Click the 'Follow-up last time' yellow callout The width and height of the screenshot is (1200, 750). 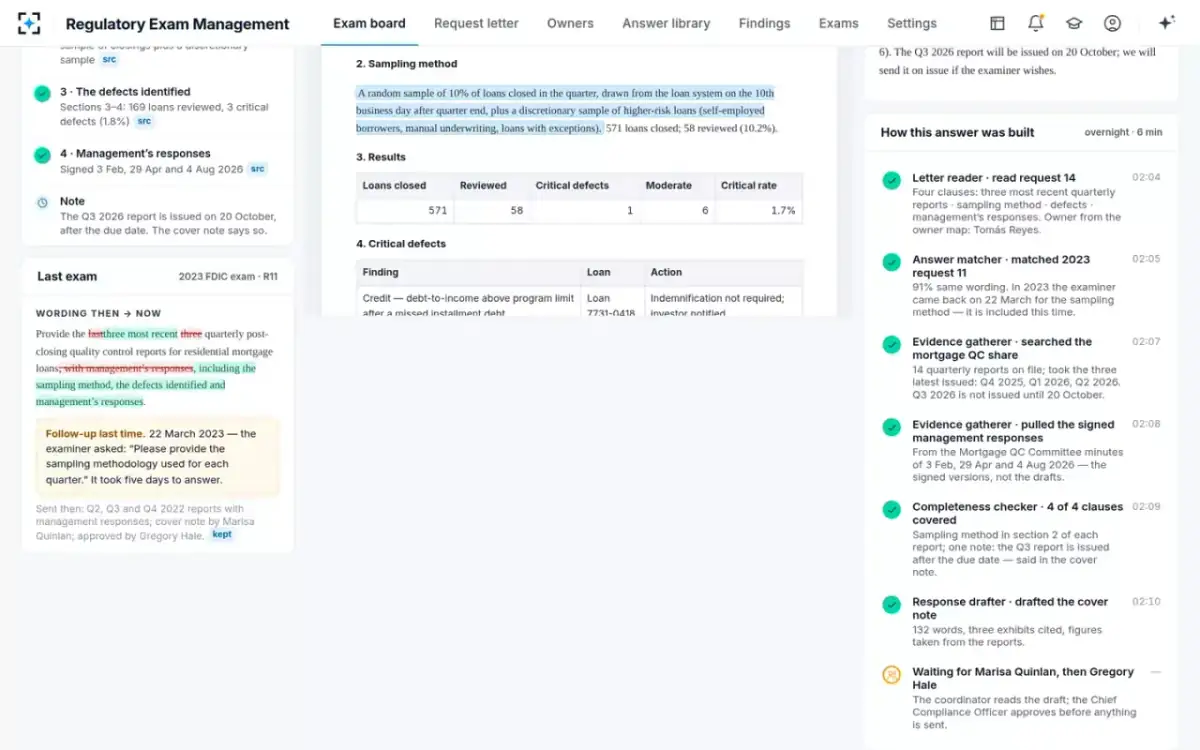coord(158,457)
